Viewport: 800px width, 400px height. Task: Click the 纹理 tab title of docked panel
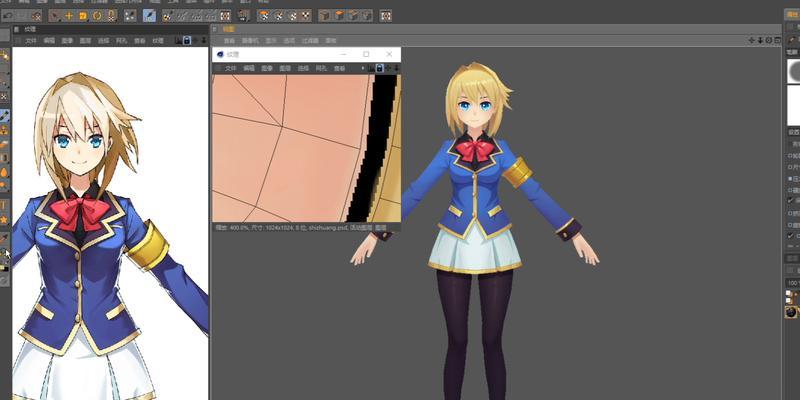click(x=30, y=29)
